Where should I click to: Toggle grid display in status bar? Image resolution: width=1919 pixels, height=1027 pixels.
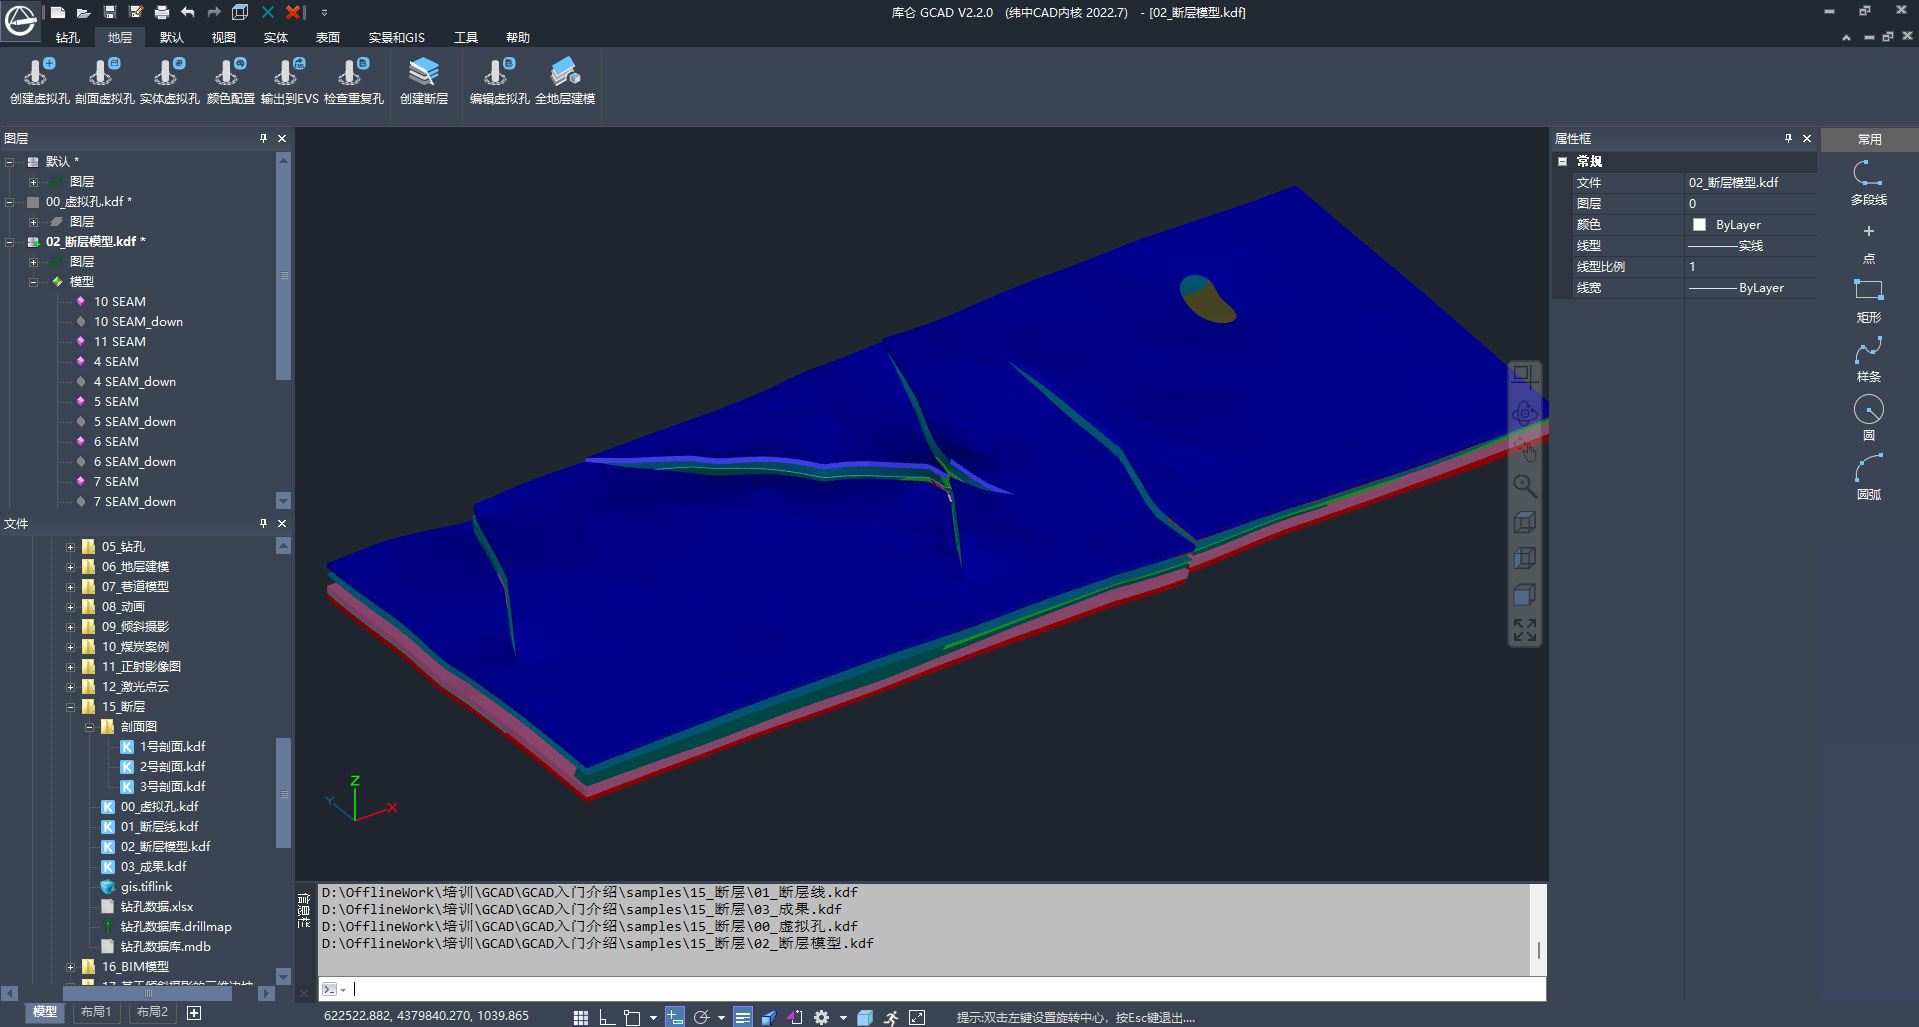point(581,1017)
